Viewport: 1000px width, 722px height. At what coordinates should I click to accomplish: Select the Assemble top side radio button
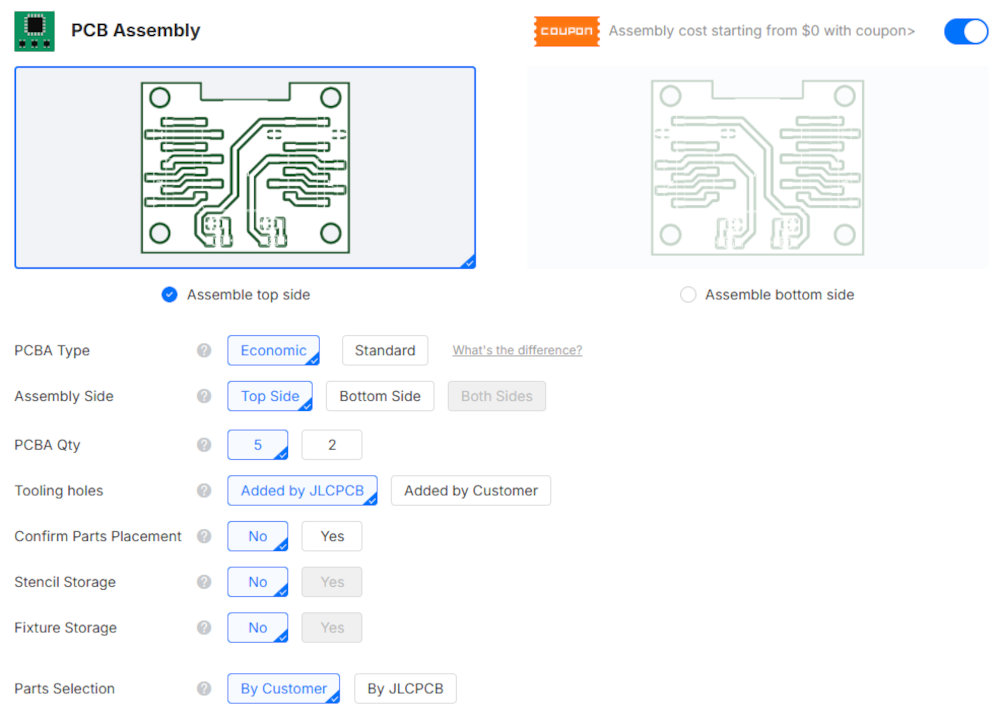170,295
